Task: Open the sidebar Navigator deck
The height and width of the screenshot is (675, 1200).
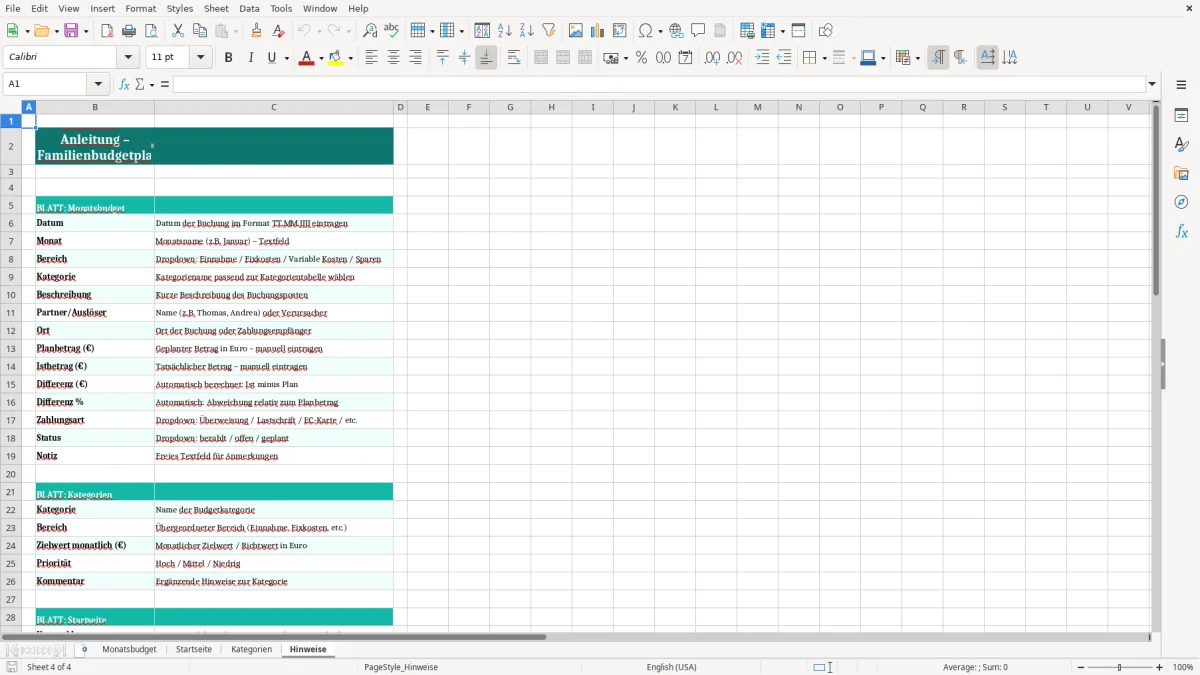Action: click(1181, 202)
